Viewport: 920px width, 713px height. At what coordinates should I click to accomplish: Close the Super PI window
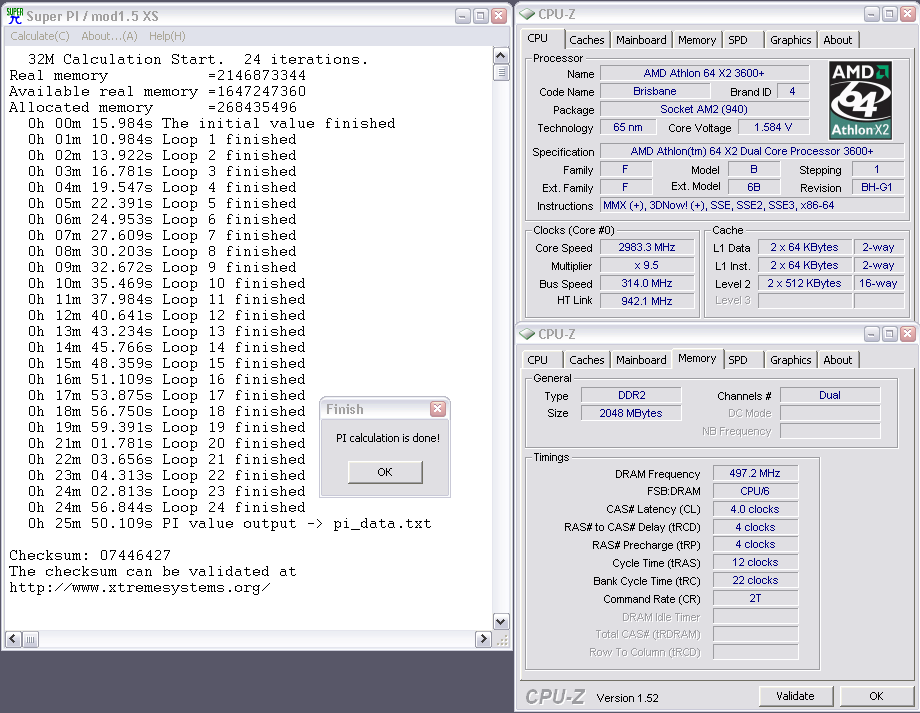[x=499, y=16]
